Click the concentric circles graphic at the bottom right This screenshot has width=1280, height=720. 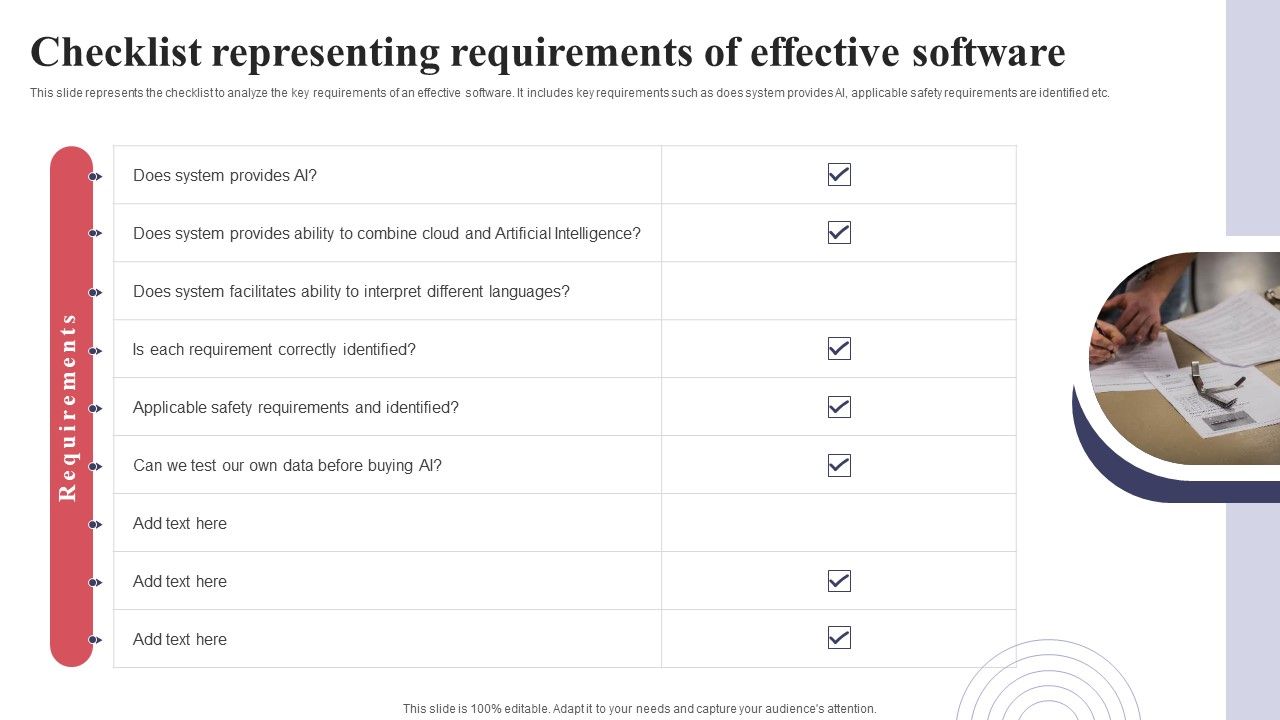(1048, 685)
